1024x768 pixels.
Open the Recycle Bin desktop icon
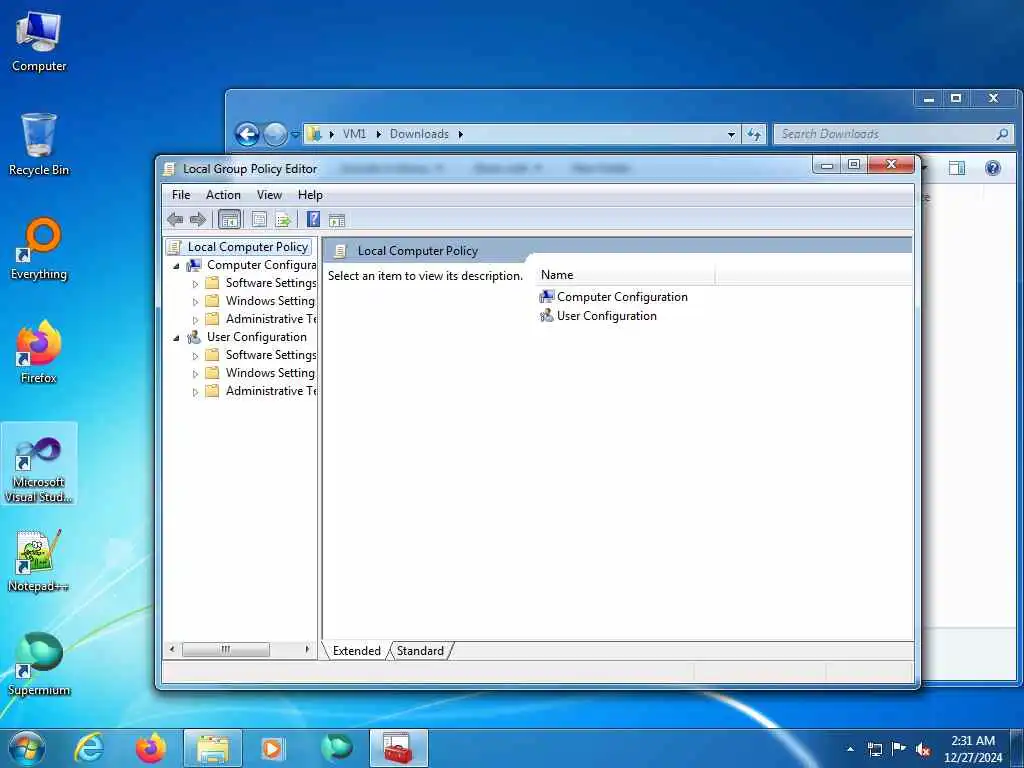pyautogui.click(x=39, y=145)
